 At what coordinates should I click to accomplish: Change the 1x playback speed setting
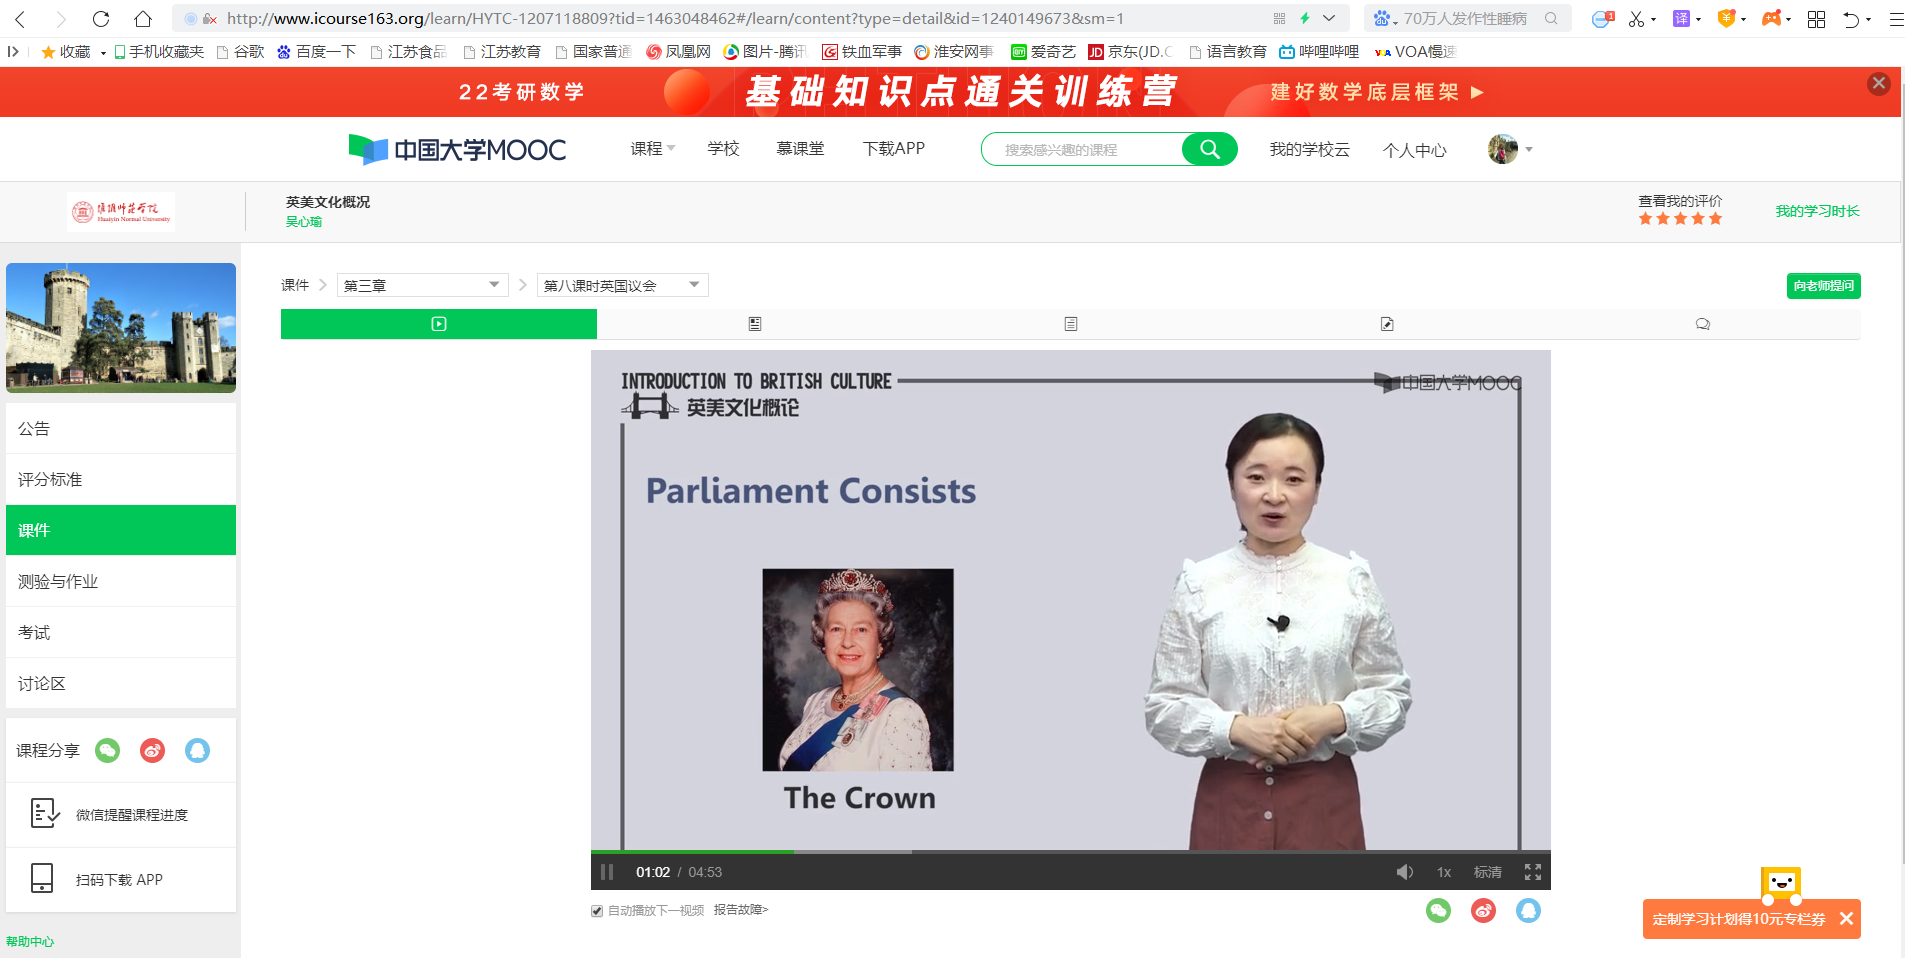[1443, 872]
